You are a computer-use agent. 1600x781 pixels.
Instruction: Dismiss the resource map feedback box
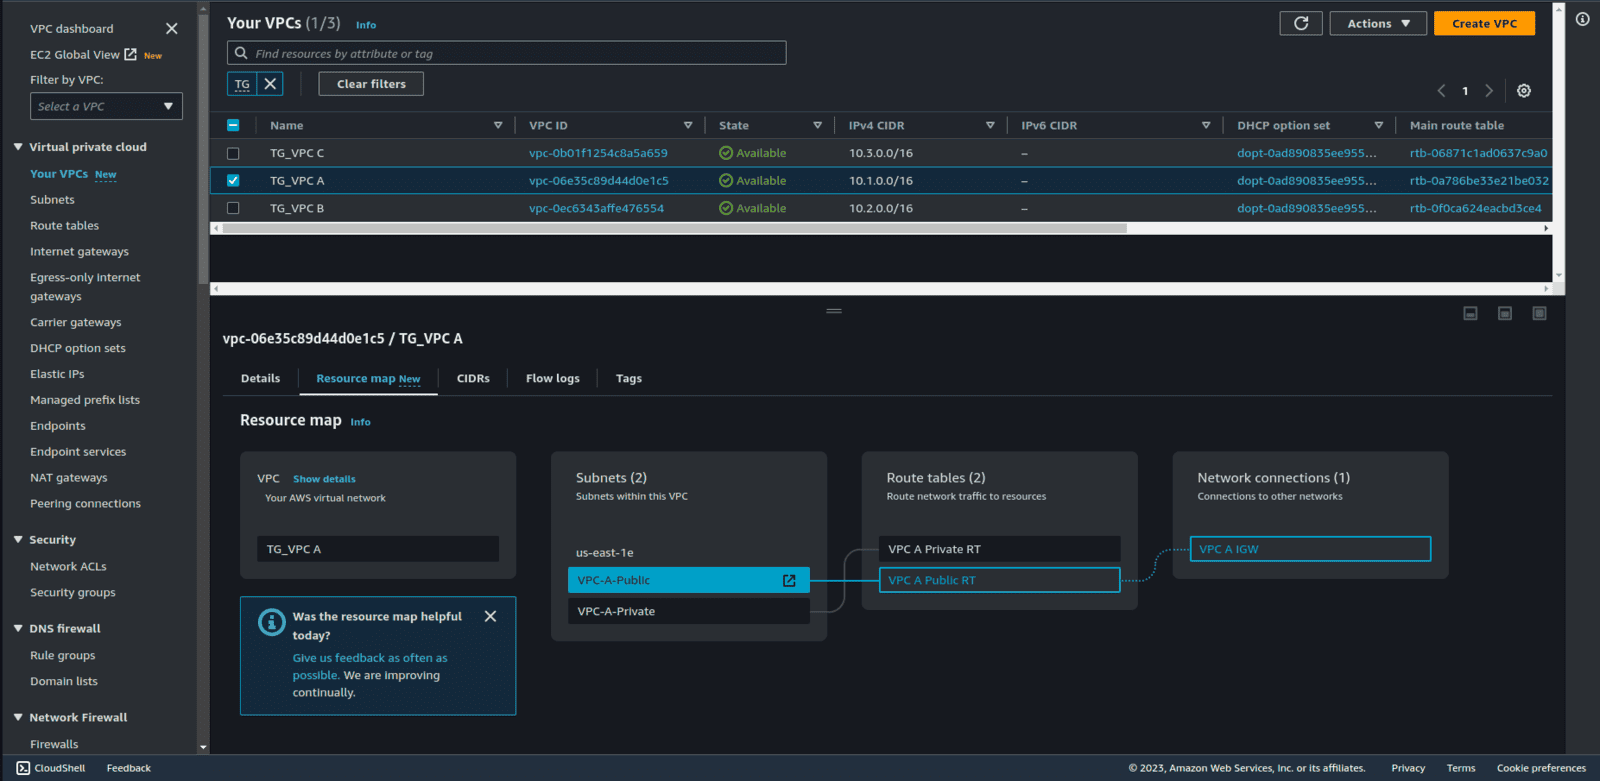pos(490,617)
